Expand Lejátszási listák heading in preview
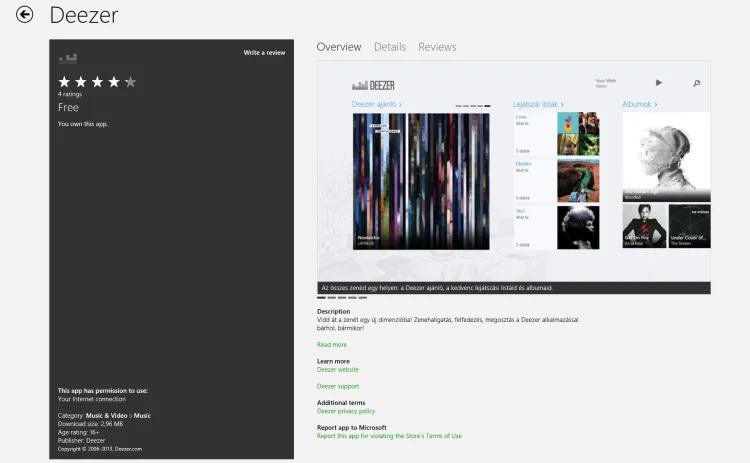Viewport: 750px width, 463px height. coord(538,104)
